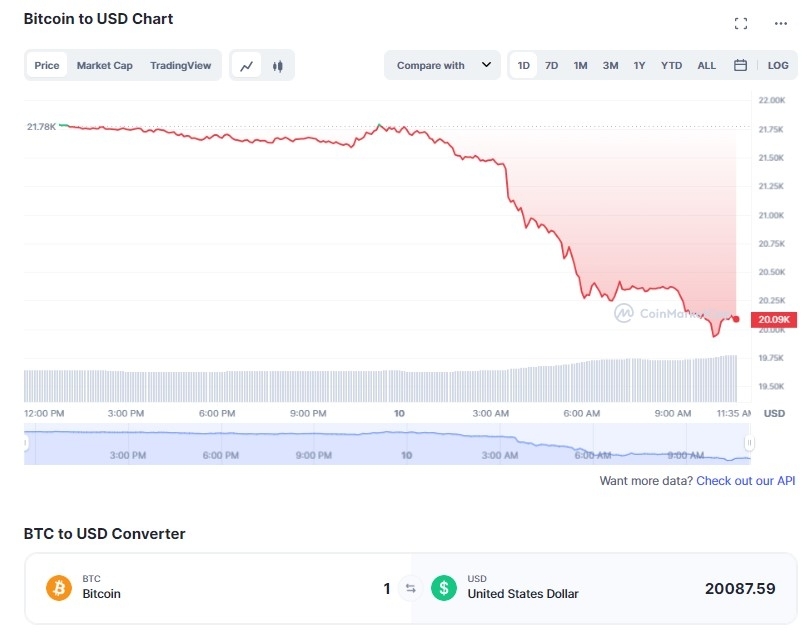
Task: Toggle LOG scale on the chart
Action: pos(778,65)
